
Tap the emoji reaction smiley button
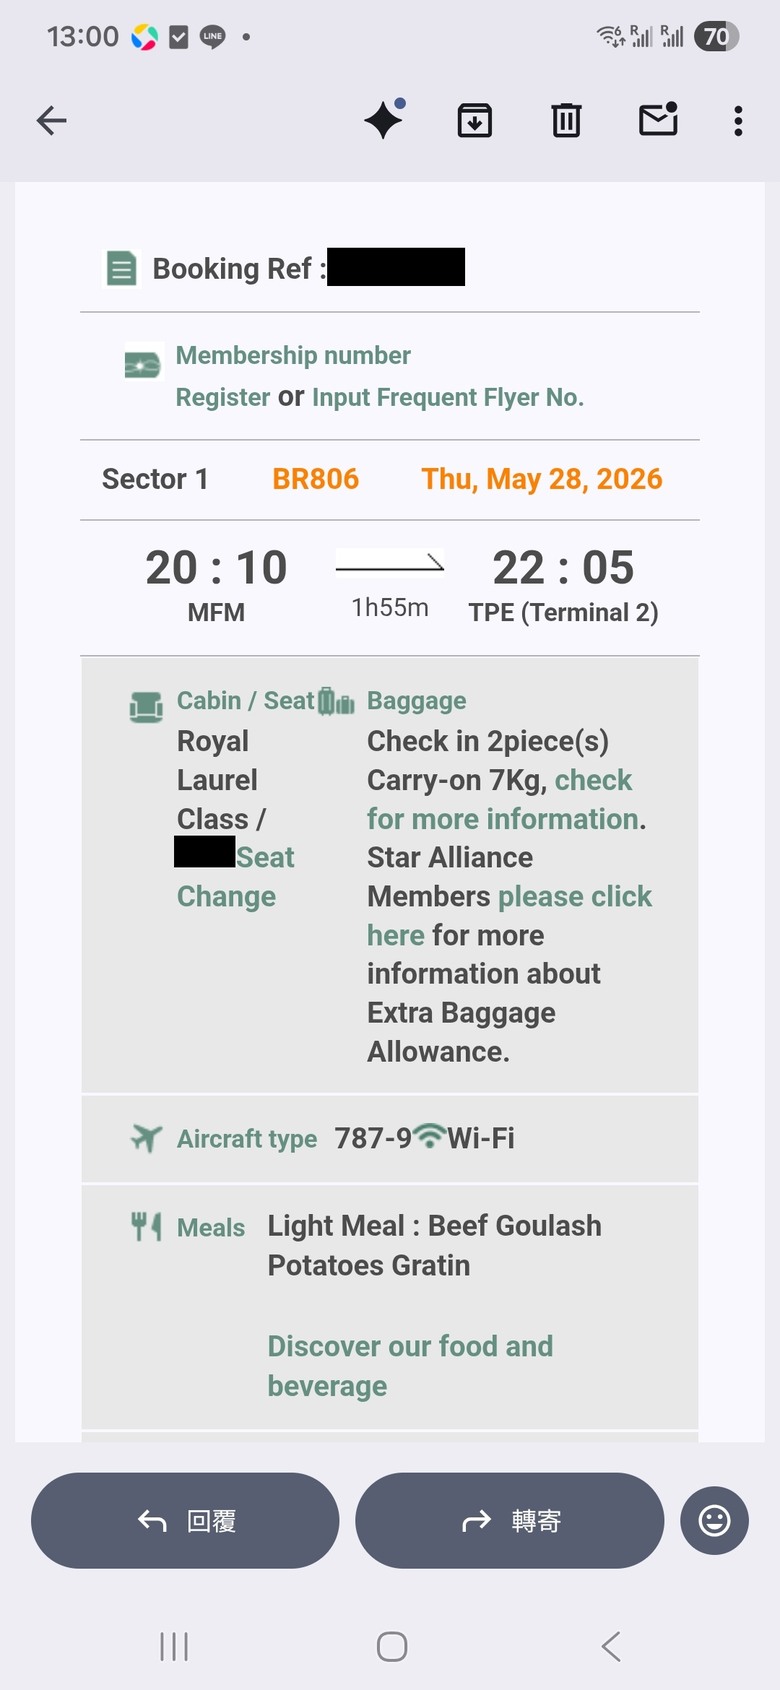pyautogui.click(x=714, y=1521)
